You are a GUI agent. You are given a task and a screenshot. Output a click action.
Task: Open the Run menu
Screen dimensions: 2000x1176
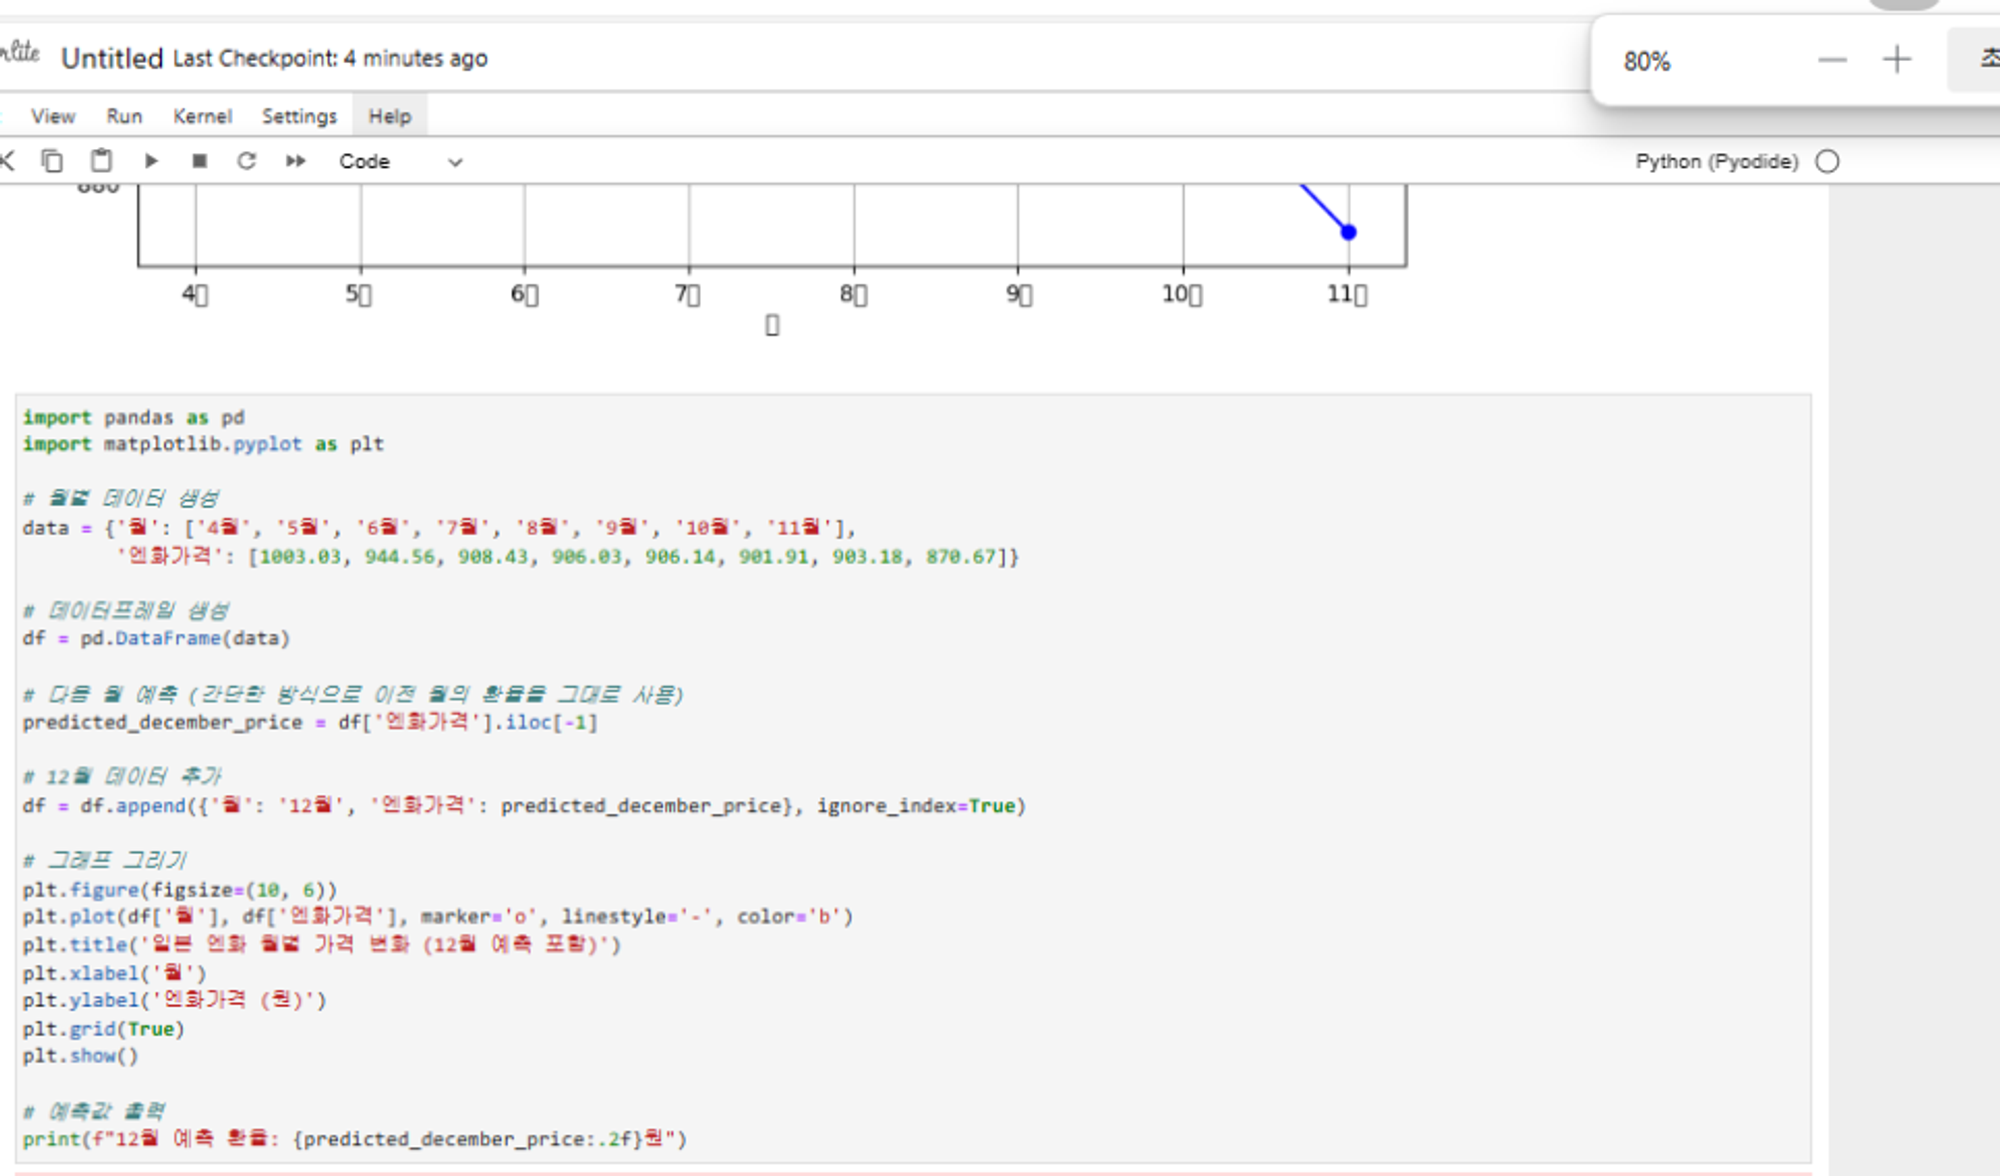(x=124, y=116)
